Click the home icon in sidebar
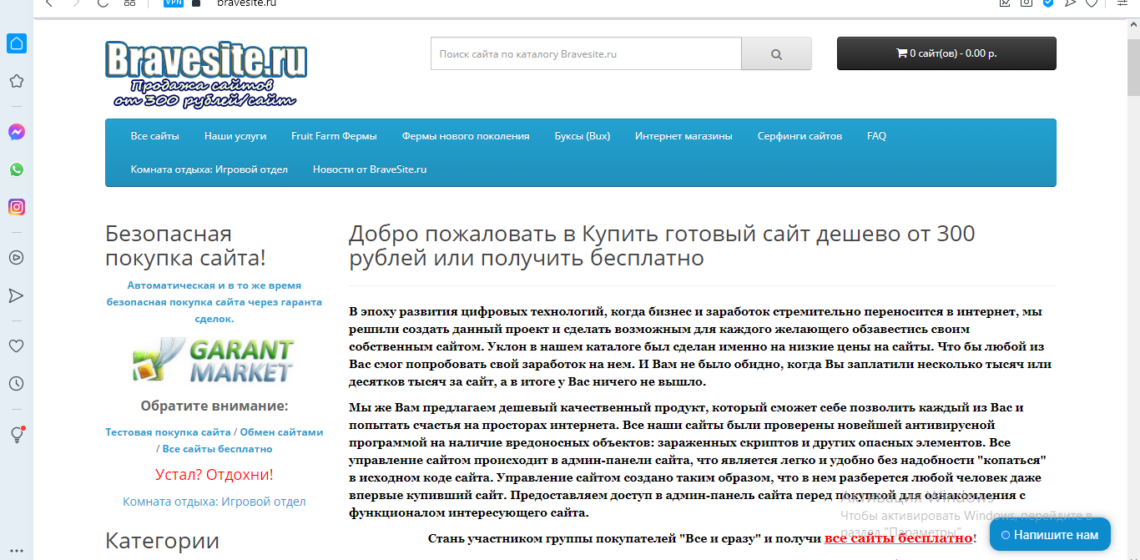This screenshot has width=1140, height=560. [x=16, y=44]
